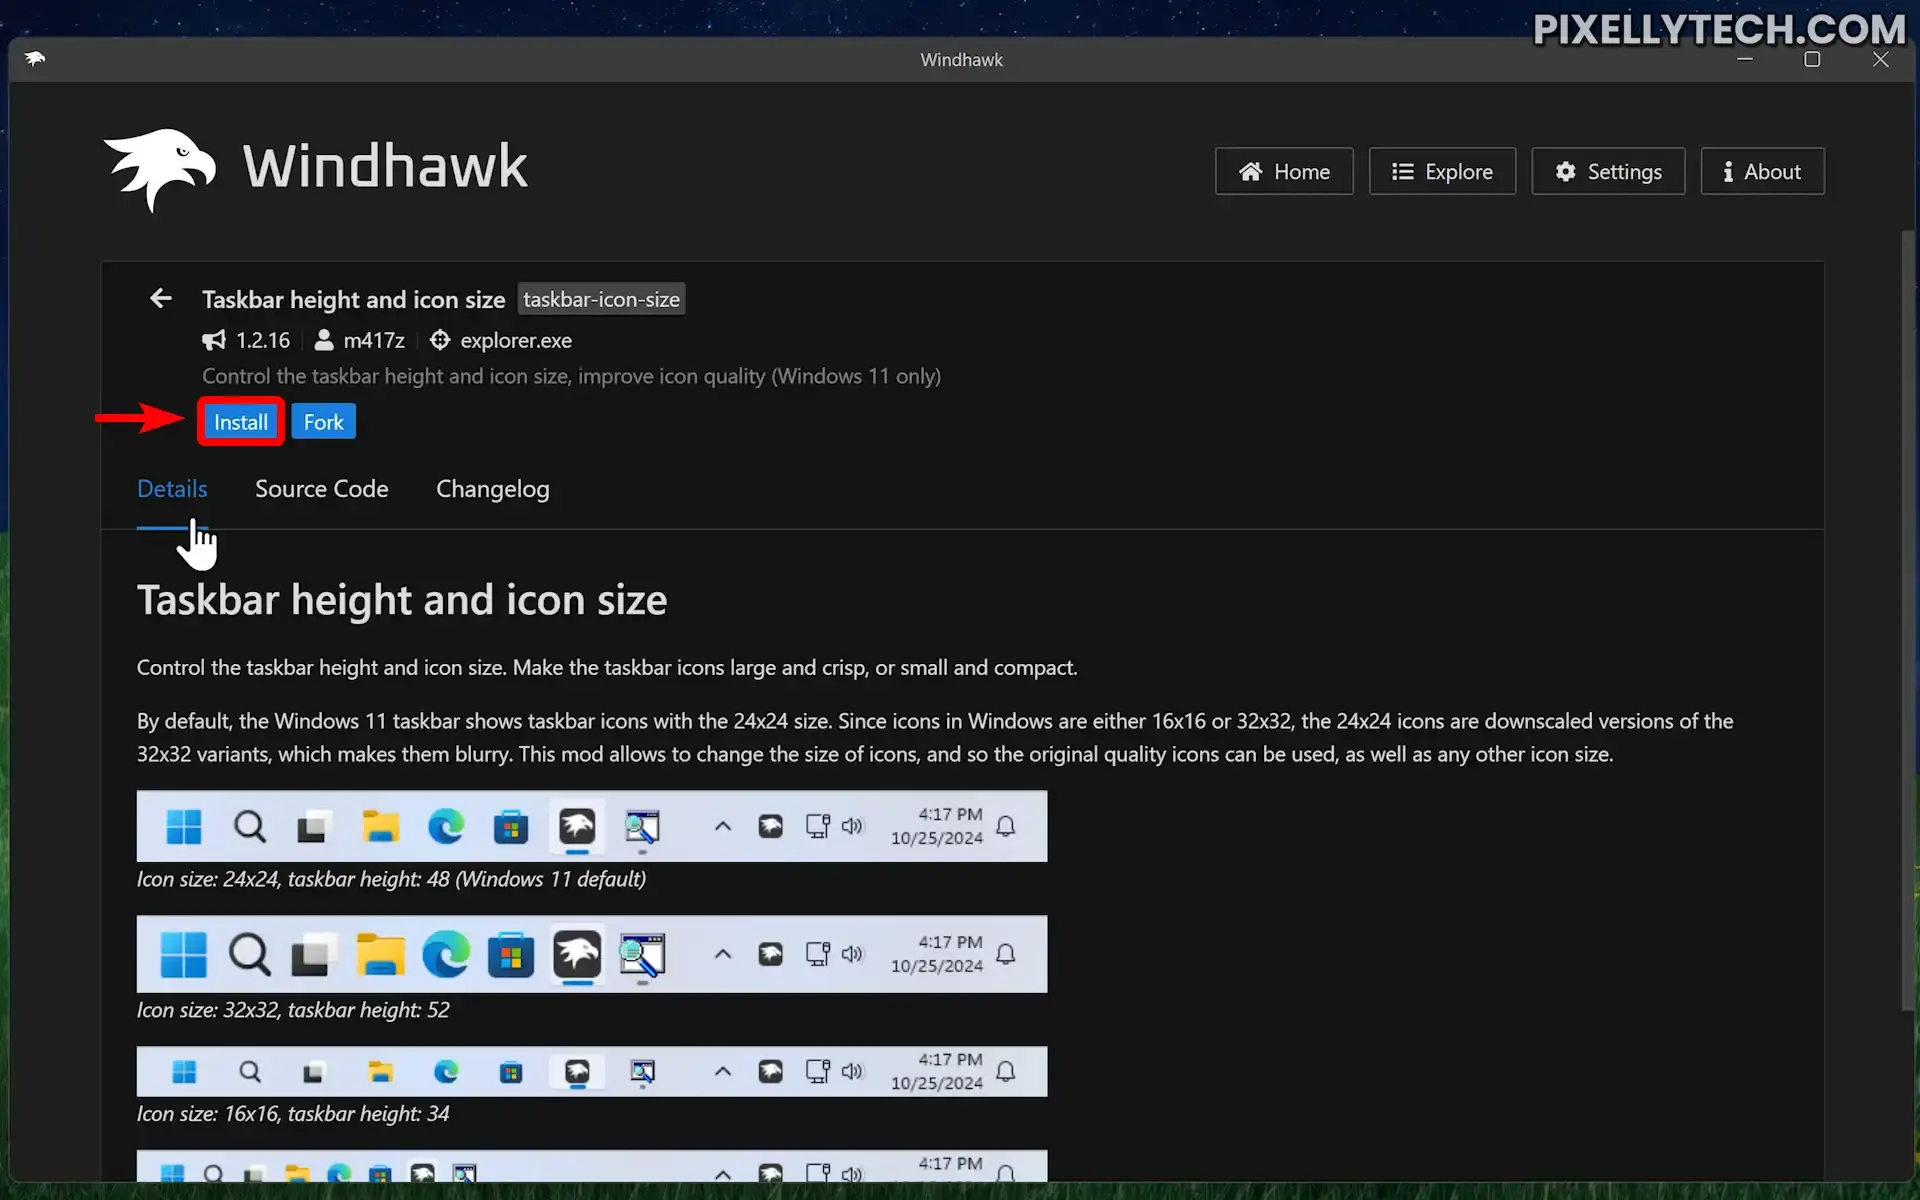Image resolution: width=1920 pixels, height=1200 pixels.
Task: Open the Home page
Action: click(x=1284, y=172)
